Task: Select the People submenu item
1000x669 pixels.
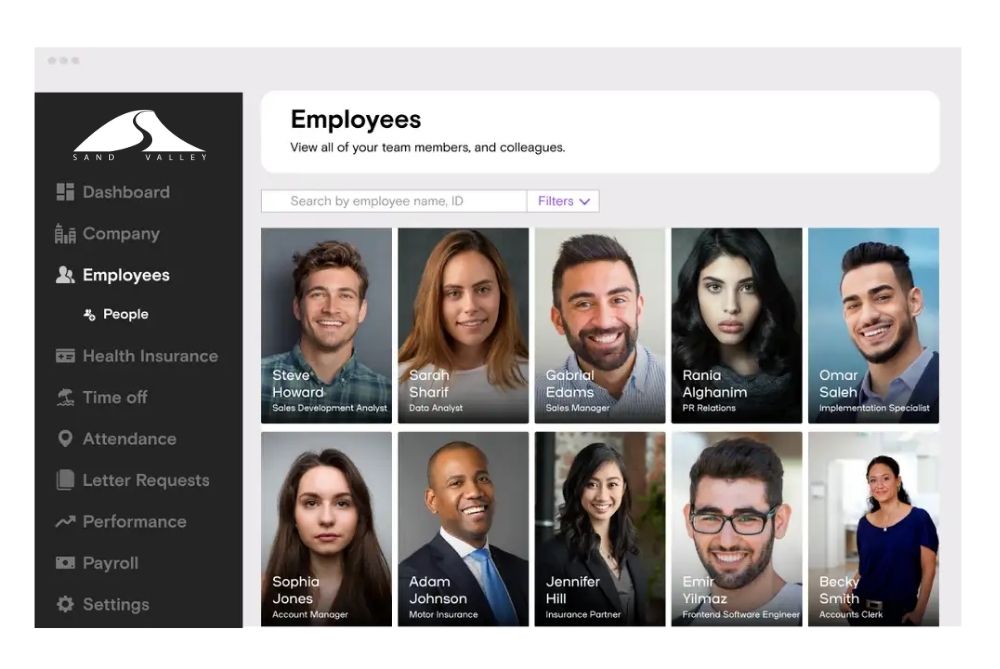Action: click(x=117, y=314)
